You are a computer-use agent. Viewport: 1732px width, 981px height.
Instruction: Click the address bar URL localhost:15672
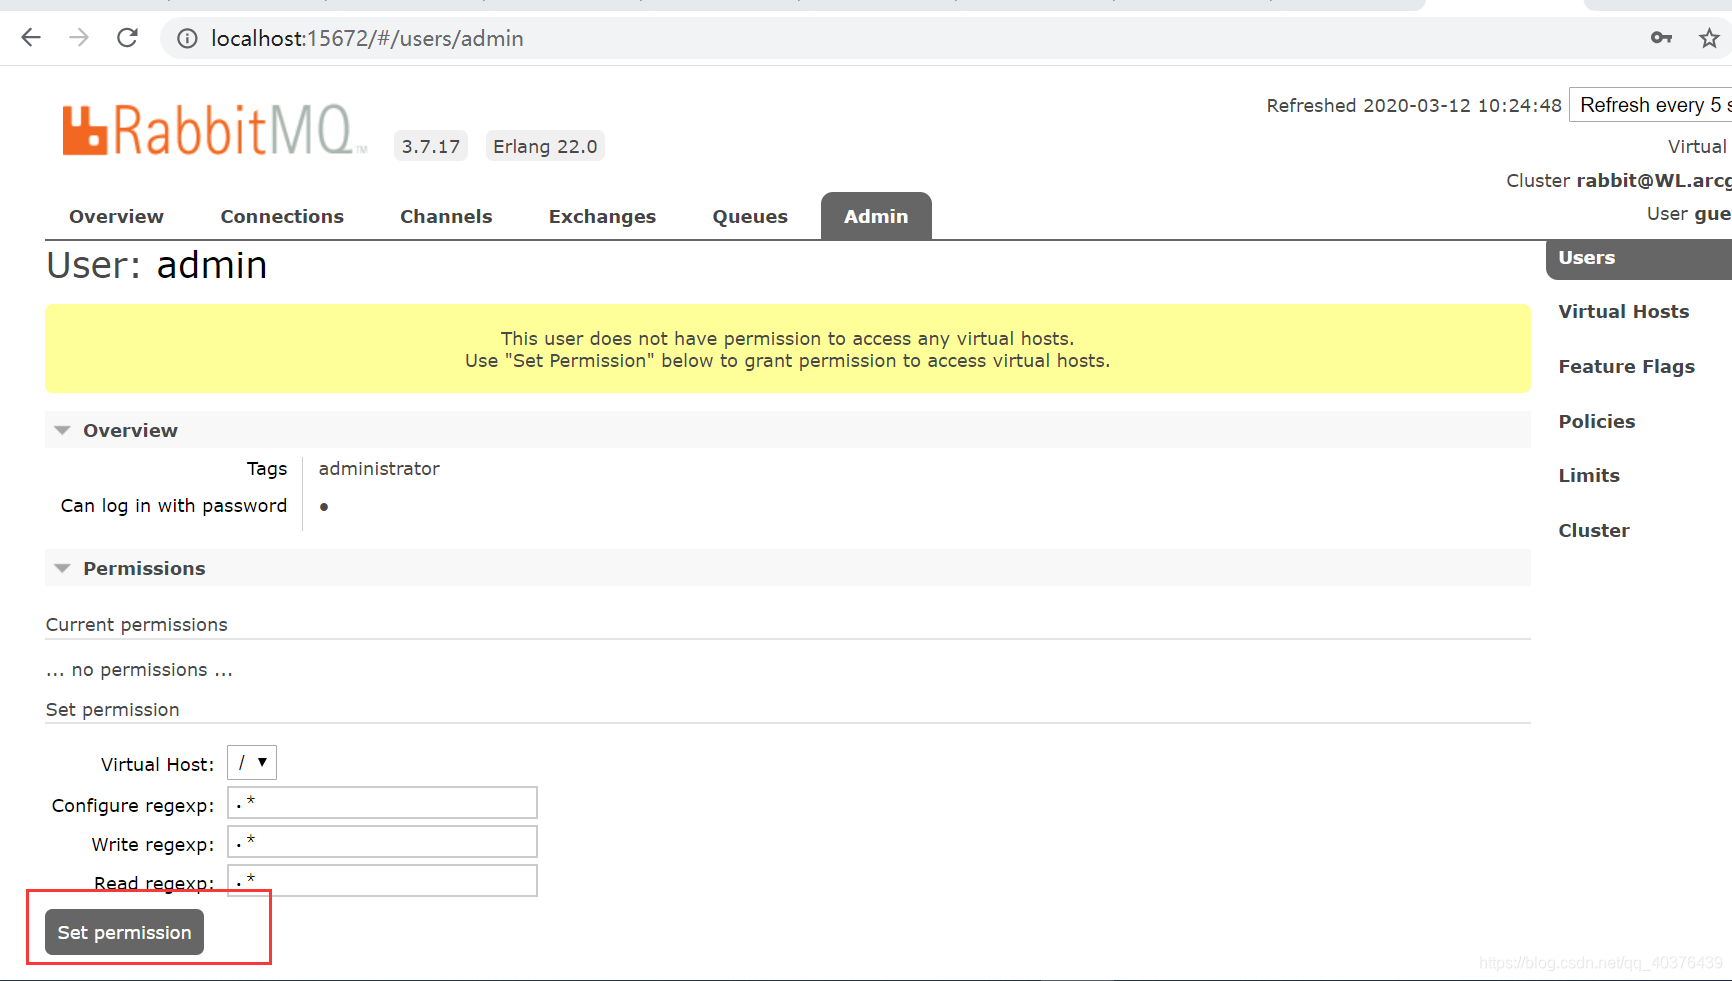[367, 38]
